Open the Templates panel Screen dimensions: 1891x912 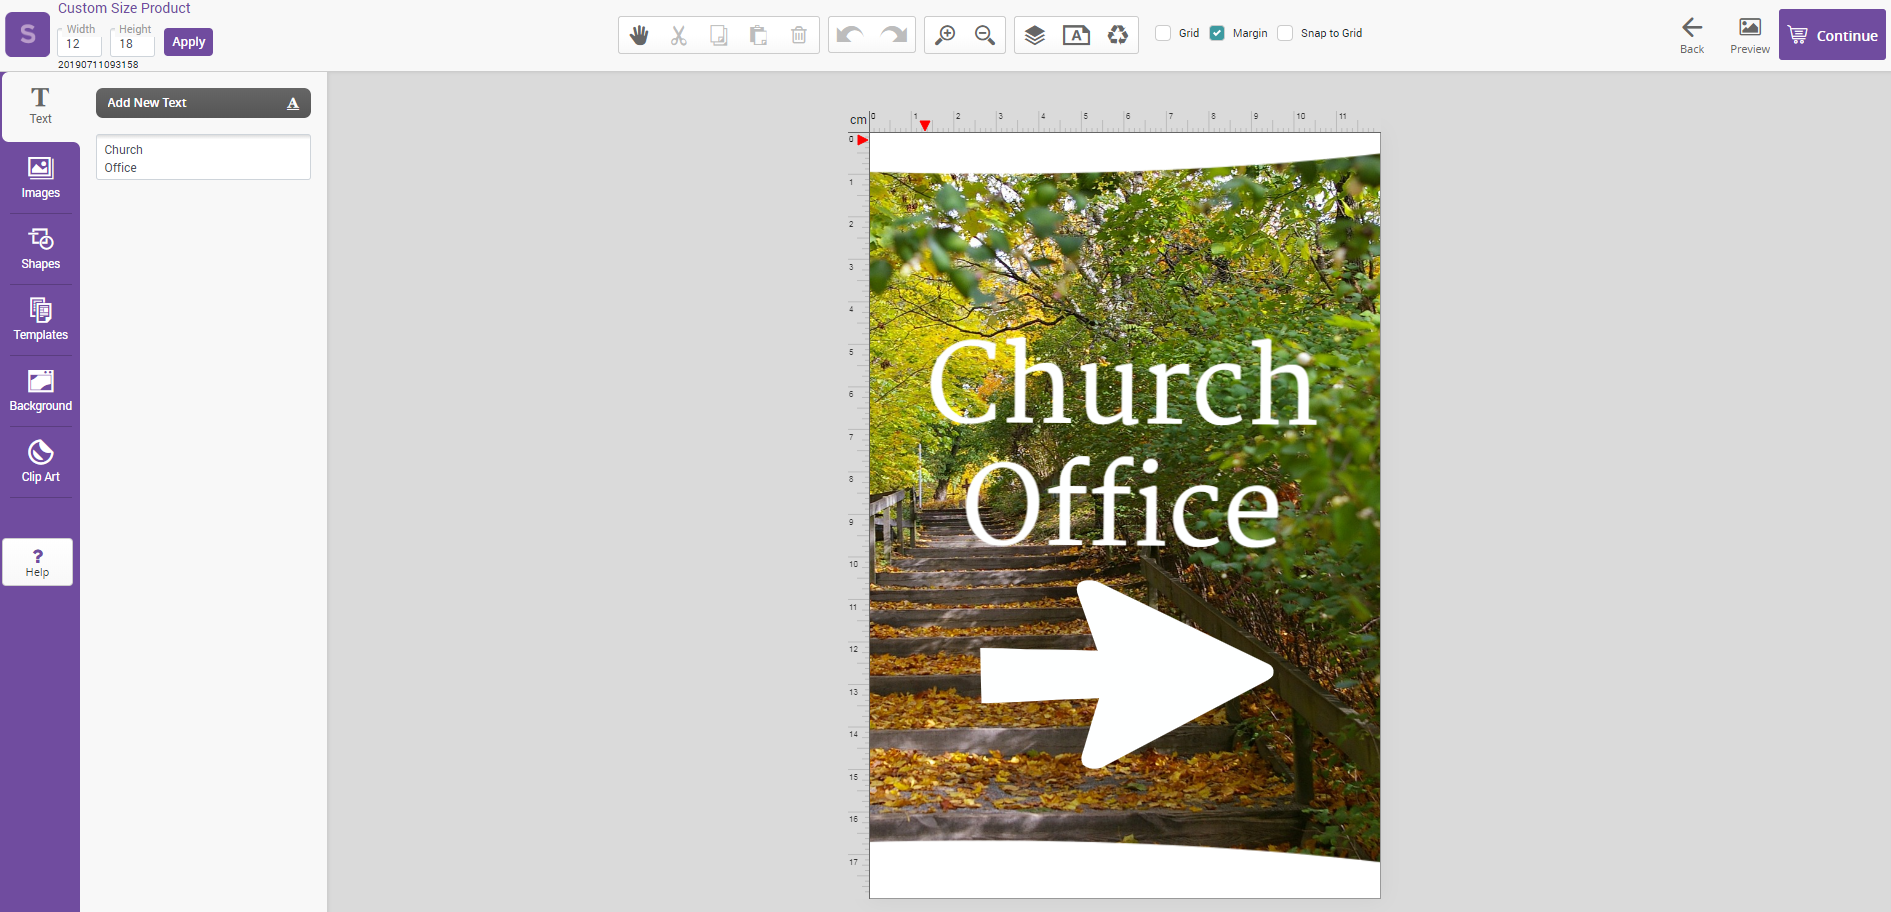point(40,320)
